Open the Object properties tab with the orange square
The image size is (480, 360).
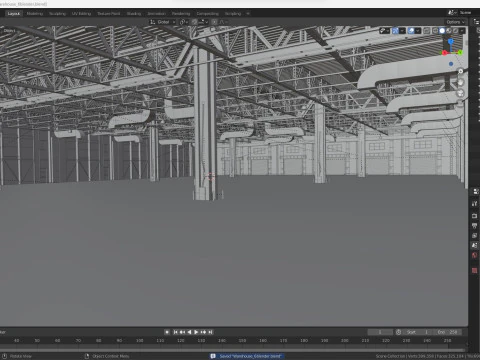pyautogui.click(x=474, y=270)
